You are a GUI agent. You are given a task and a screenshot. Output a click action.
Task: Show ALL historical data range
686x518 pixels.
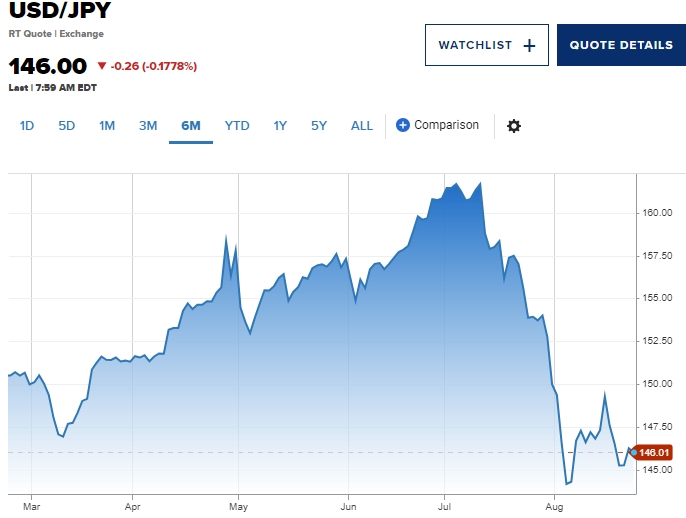[361, 126]
